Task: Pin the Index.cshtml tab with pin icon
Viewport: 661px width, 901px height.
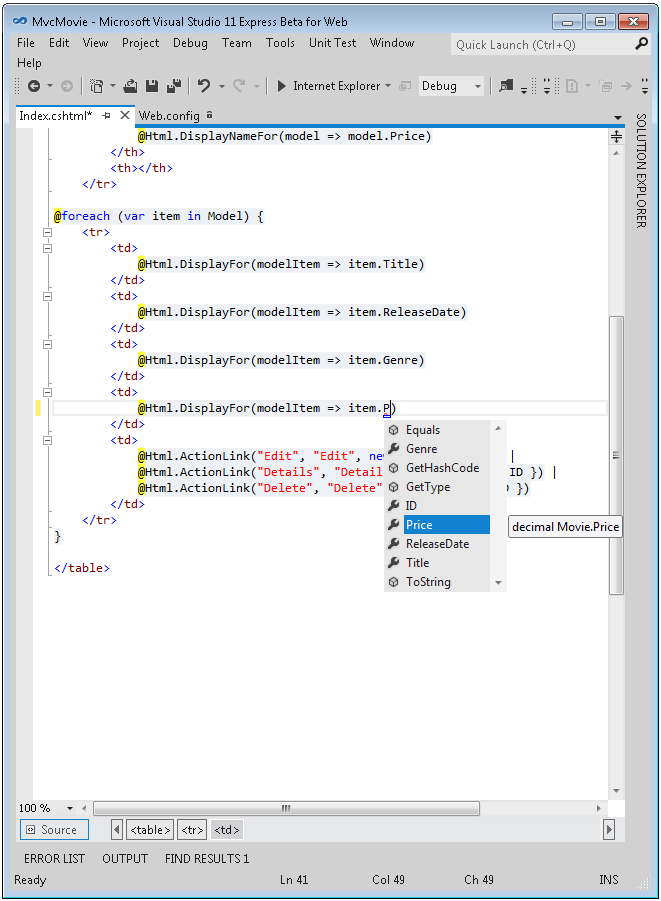Action: point(107,115)
